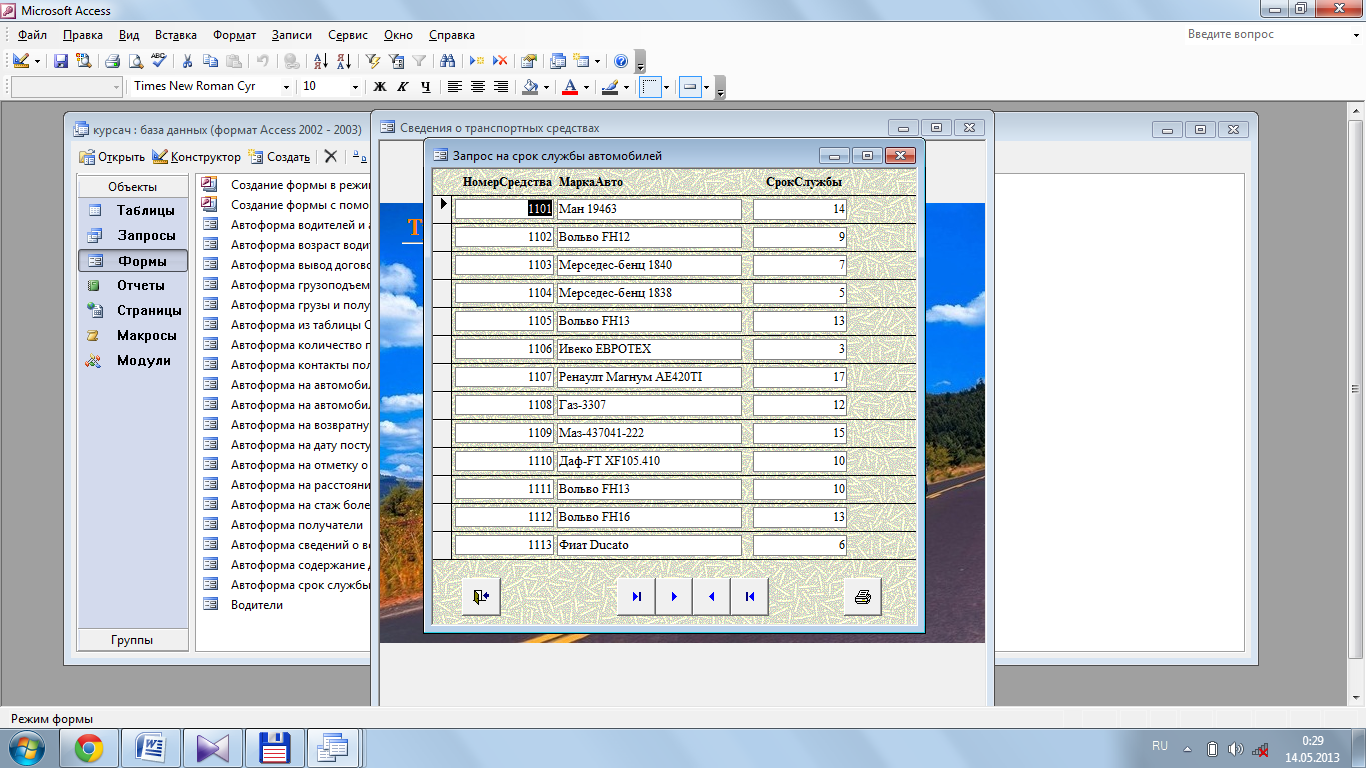Open the Вставка menu
The height and width of the screenshot is (768, 1366).
coord(177,35)
